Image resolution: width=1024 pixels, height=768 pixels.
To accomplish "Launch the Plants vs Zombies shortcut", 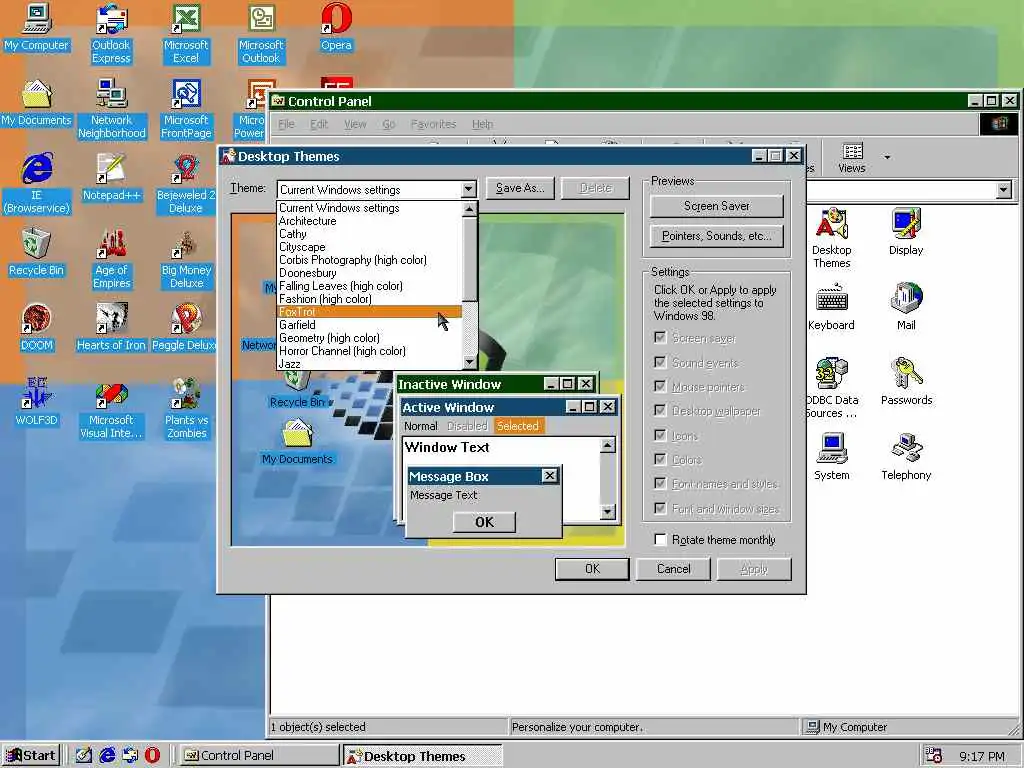I will click(186, 409).
